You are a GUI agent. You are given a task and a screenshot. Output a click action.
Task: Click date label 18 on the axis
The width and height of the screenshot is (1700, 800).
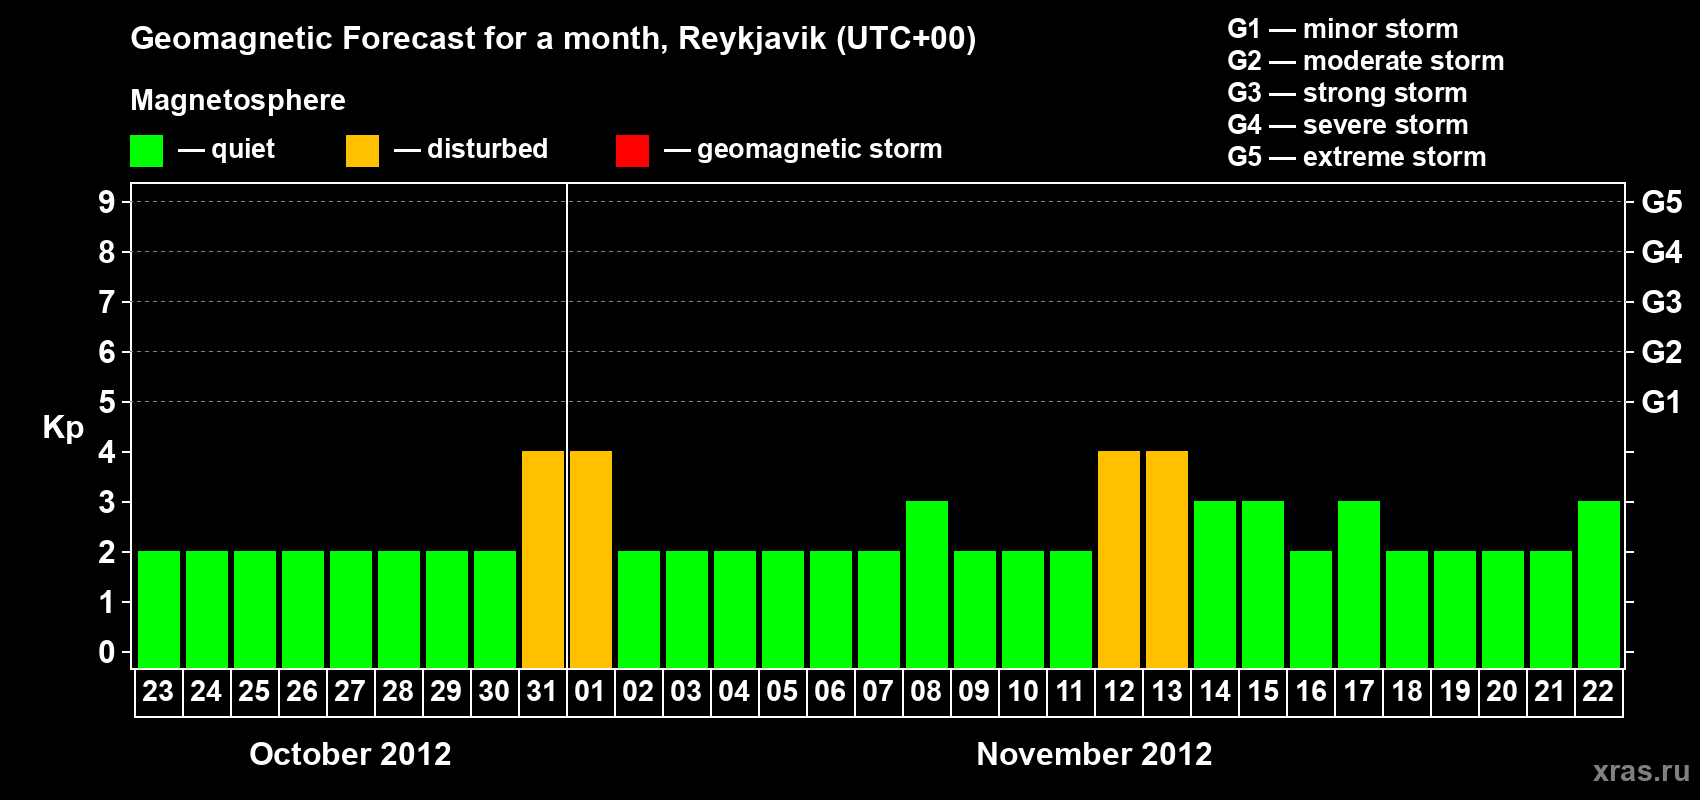point(1406,691)
